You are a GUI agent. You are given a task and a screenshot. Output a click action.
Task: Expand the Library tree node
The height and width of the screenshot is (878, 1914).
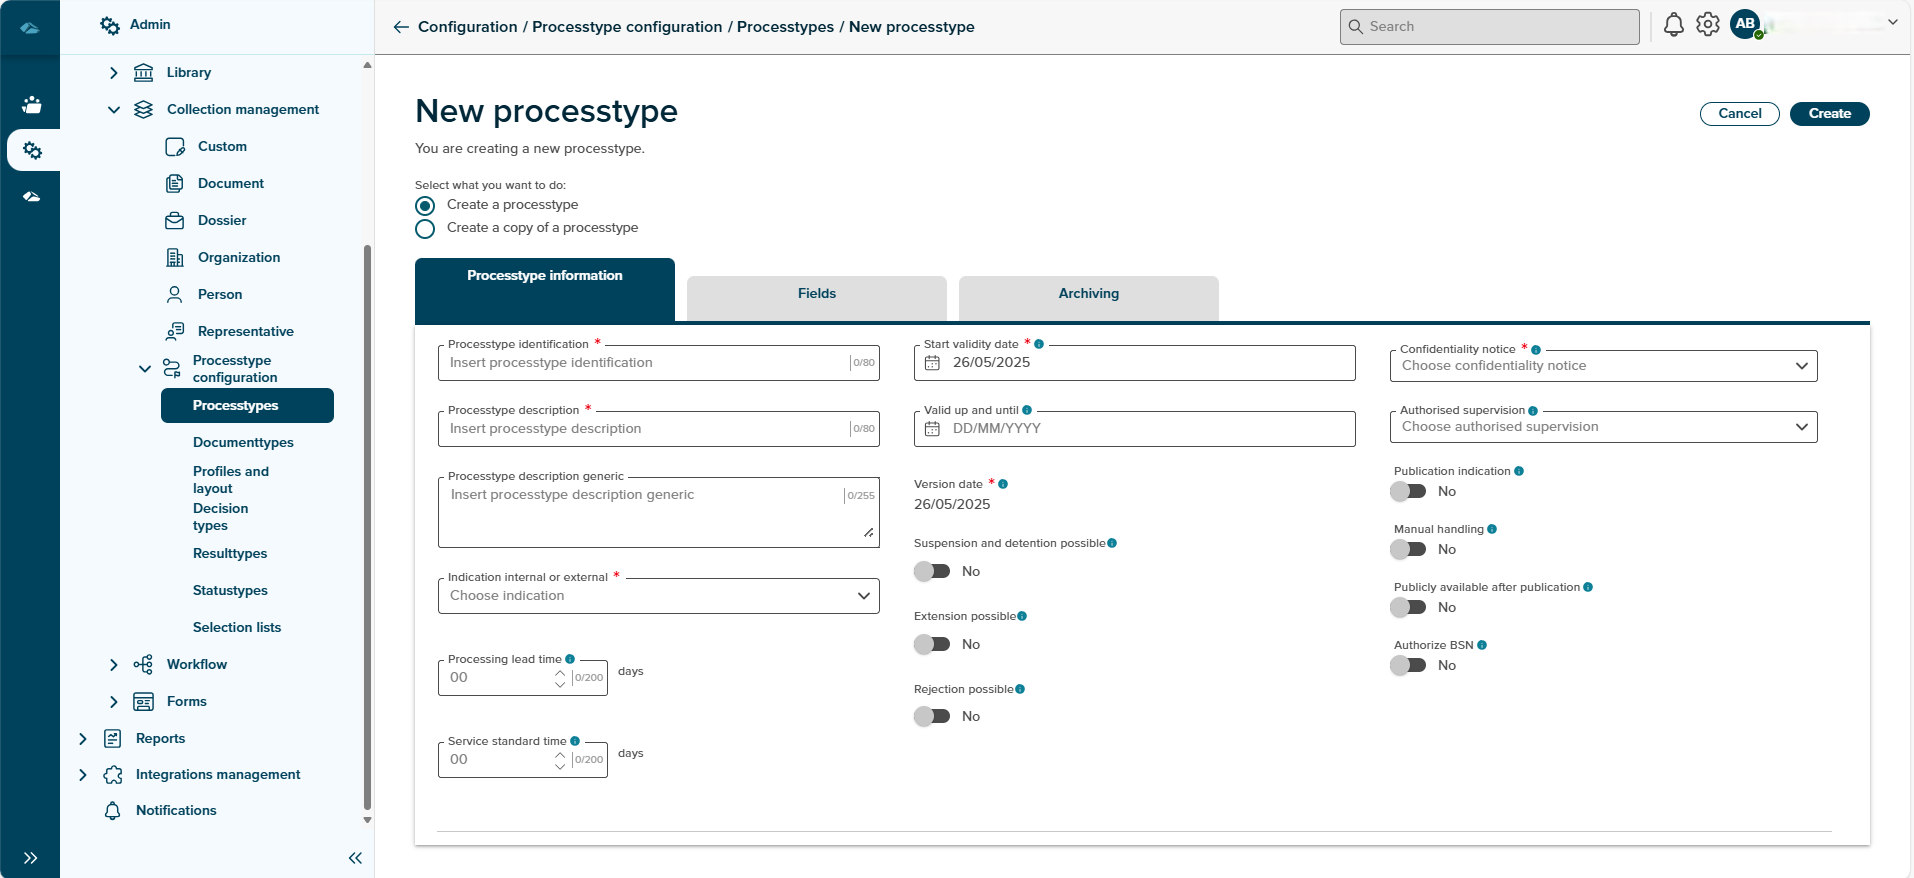pos(113,72)
